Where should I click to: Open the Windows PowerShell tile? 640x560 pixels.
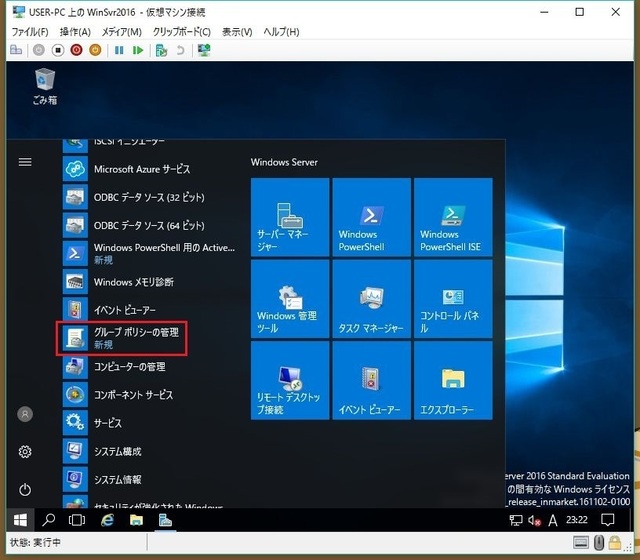point(371,217)
